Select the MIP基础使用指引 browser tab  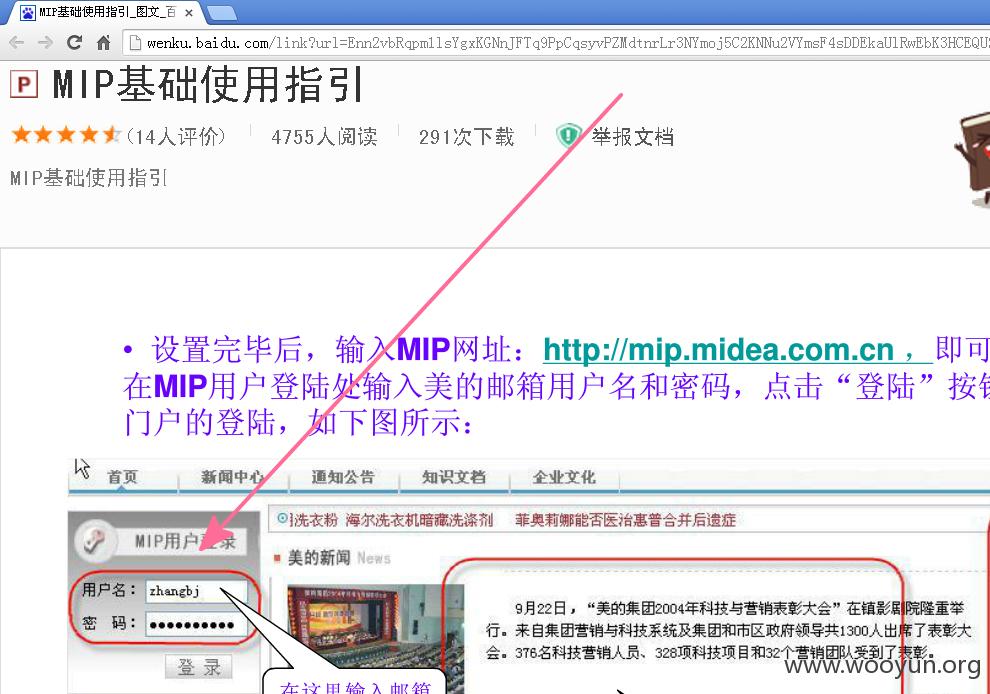(x=106, y=12)
